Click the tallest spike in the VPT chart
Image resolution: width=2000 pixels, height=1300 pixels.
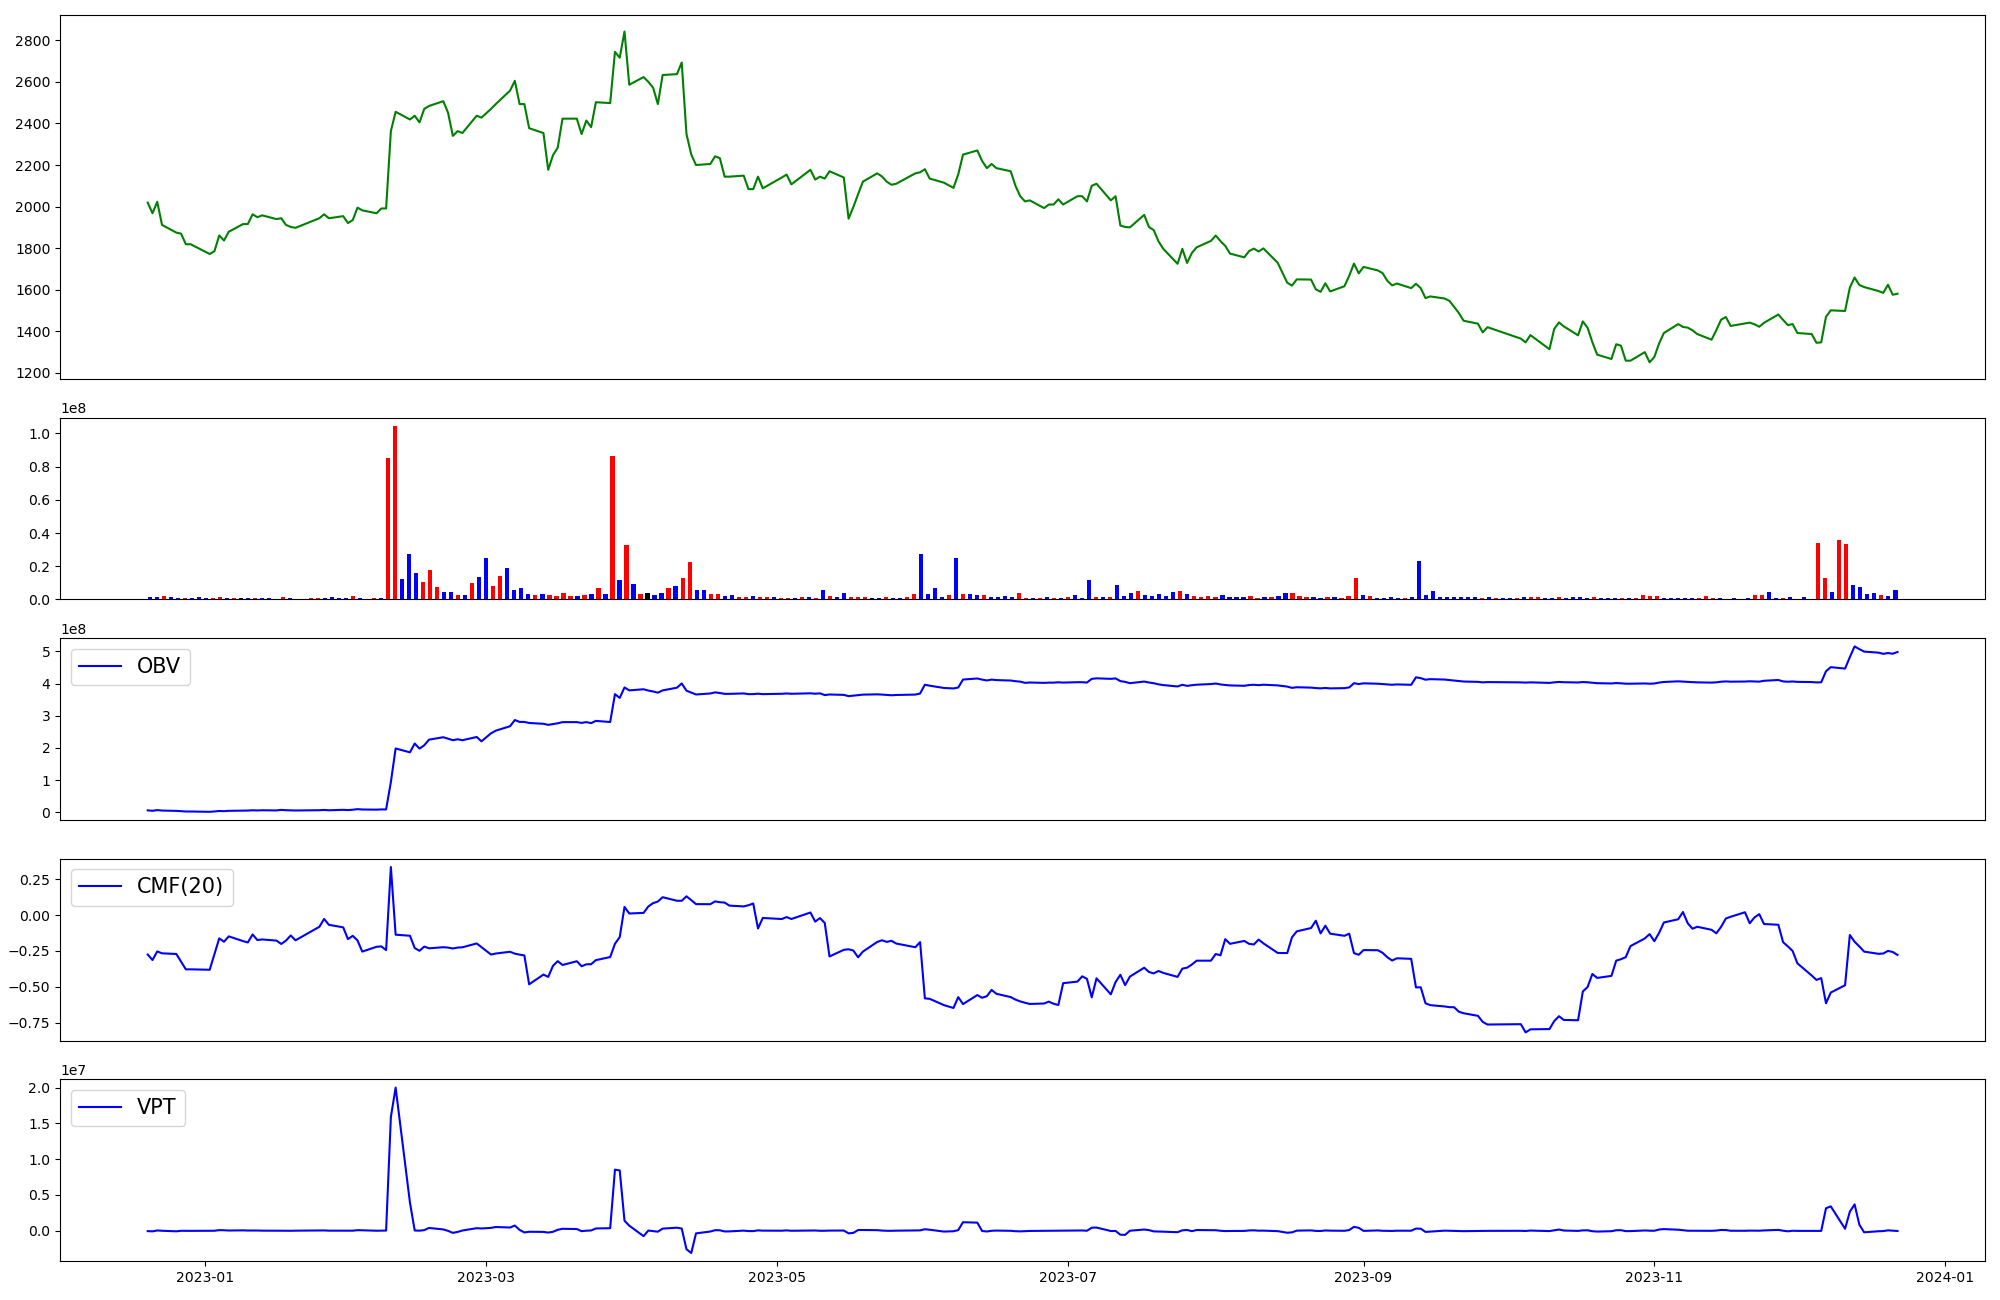[x=395, y=1089]
